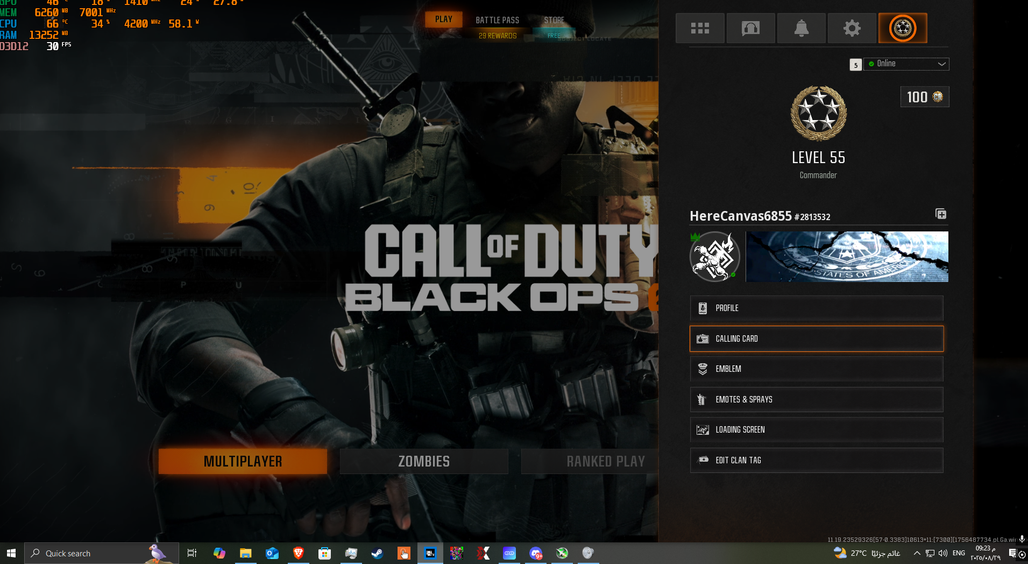Copy player ID with the icon beside #2813532
The width and height of the screenshot is (1028, 564).
tap(940, 214)
